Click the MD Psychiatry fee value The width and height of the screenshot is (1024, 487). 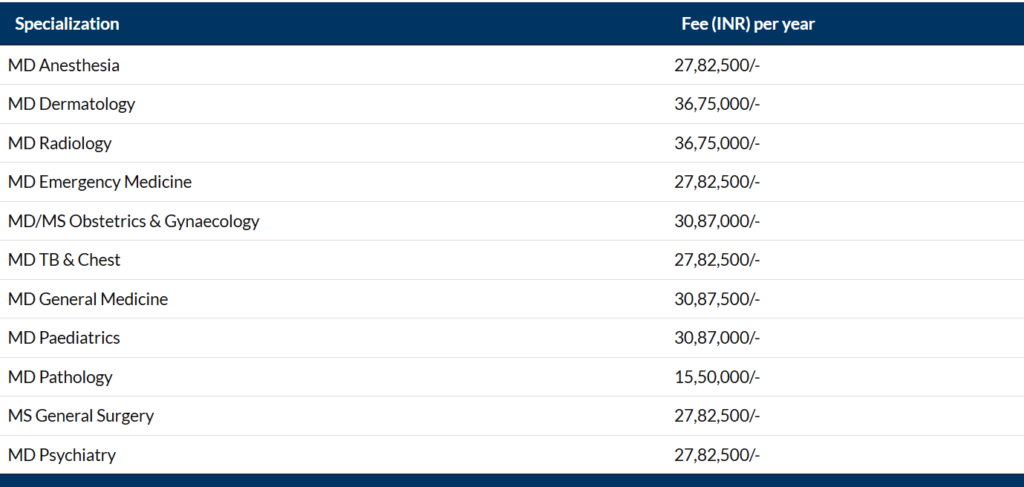(x=717, y=455)
